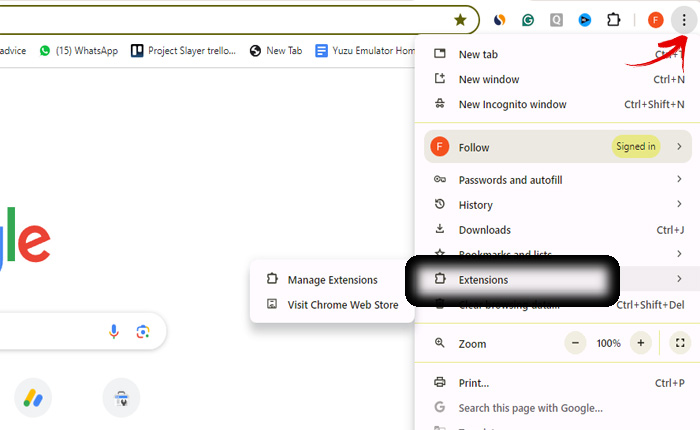Click the orange F avatar beside Follow
Screen dimensions: 700x430
coord(440,146)
